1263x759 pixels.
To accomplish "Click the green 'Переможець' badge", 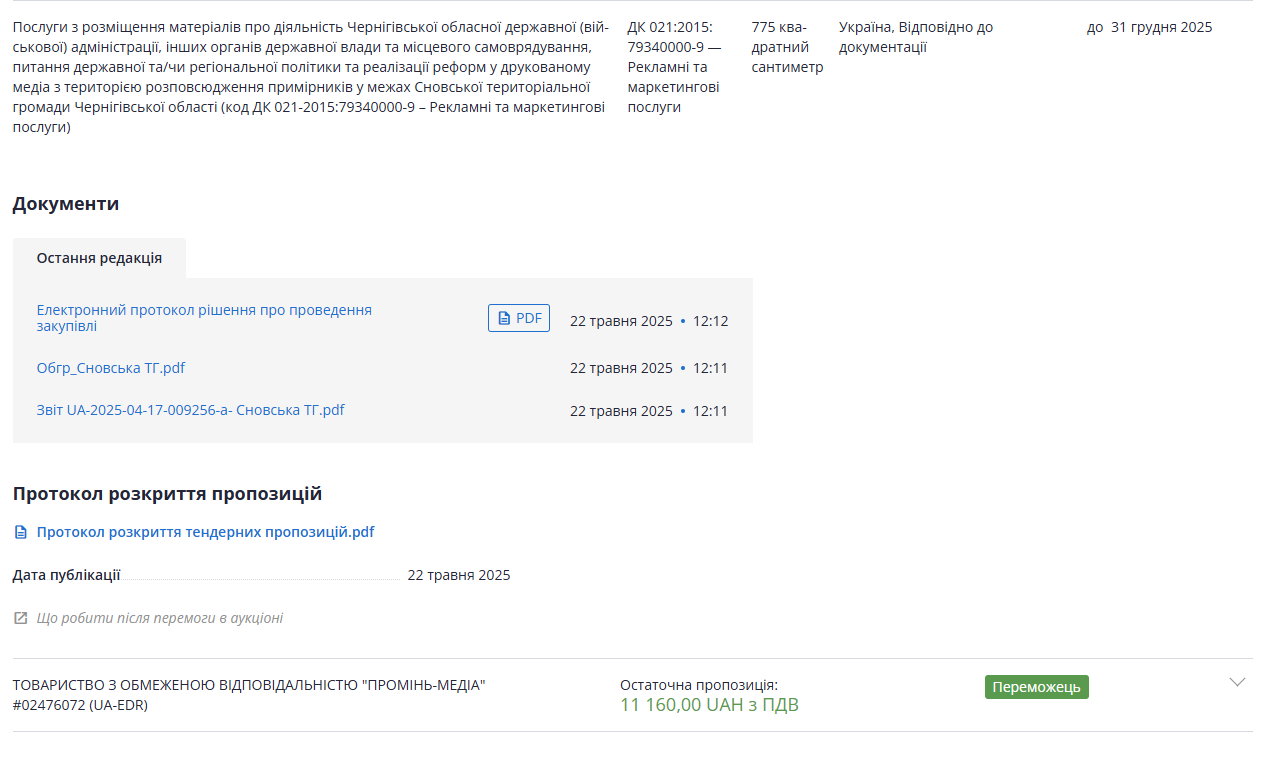I will [x=1036, y=687].
